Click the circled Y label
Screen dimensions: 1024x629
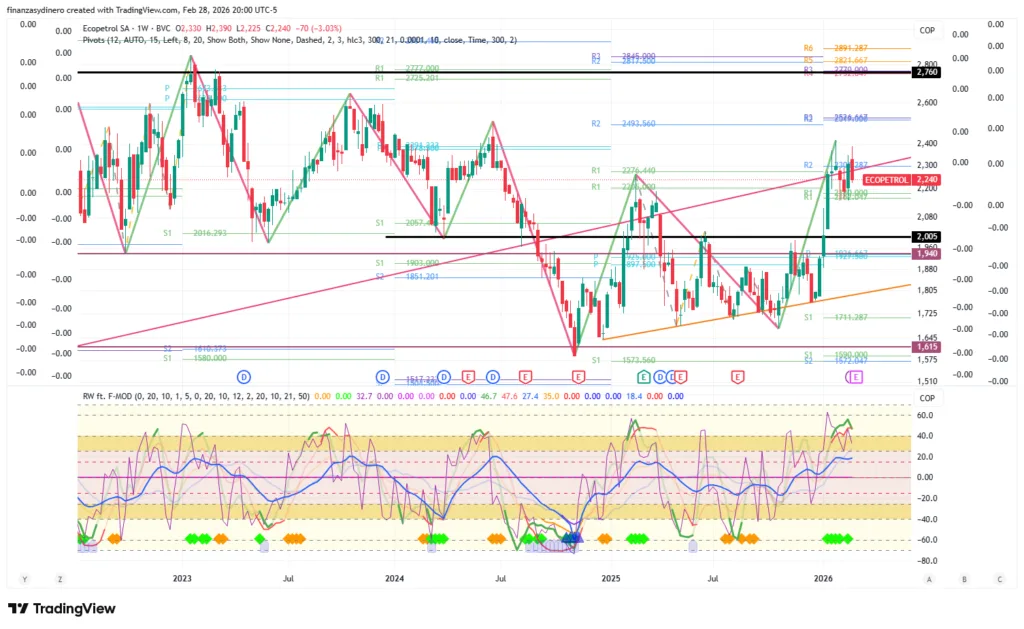(x=25, y=579)
